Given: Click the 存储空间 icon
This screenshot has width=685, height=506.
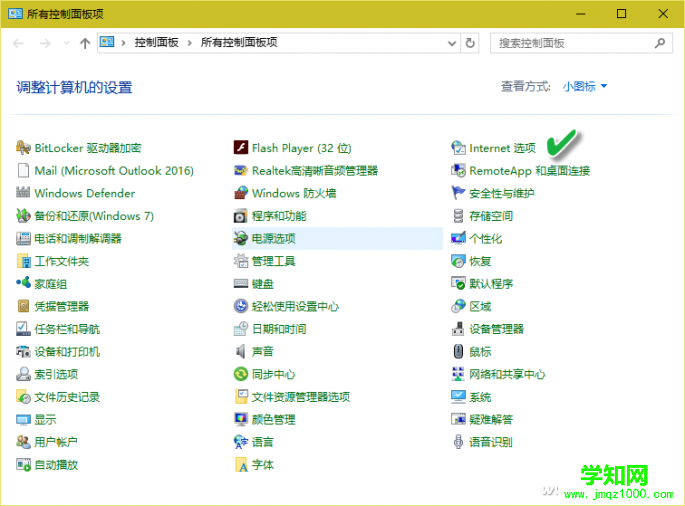Looking at the screenshot, I should click(458, 215).
